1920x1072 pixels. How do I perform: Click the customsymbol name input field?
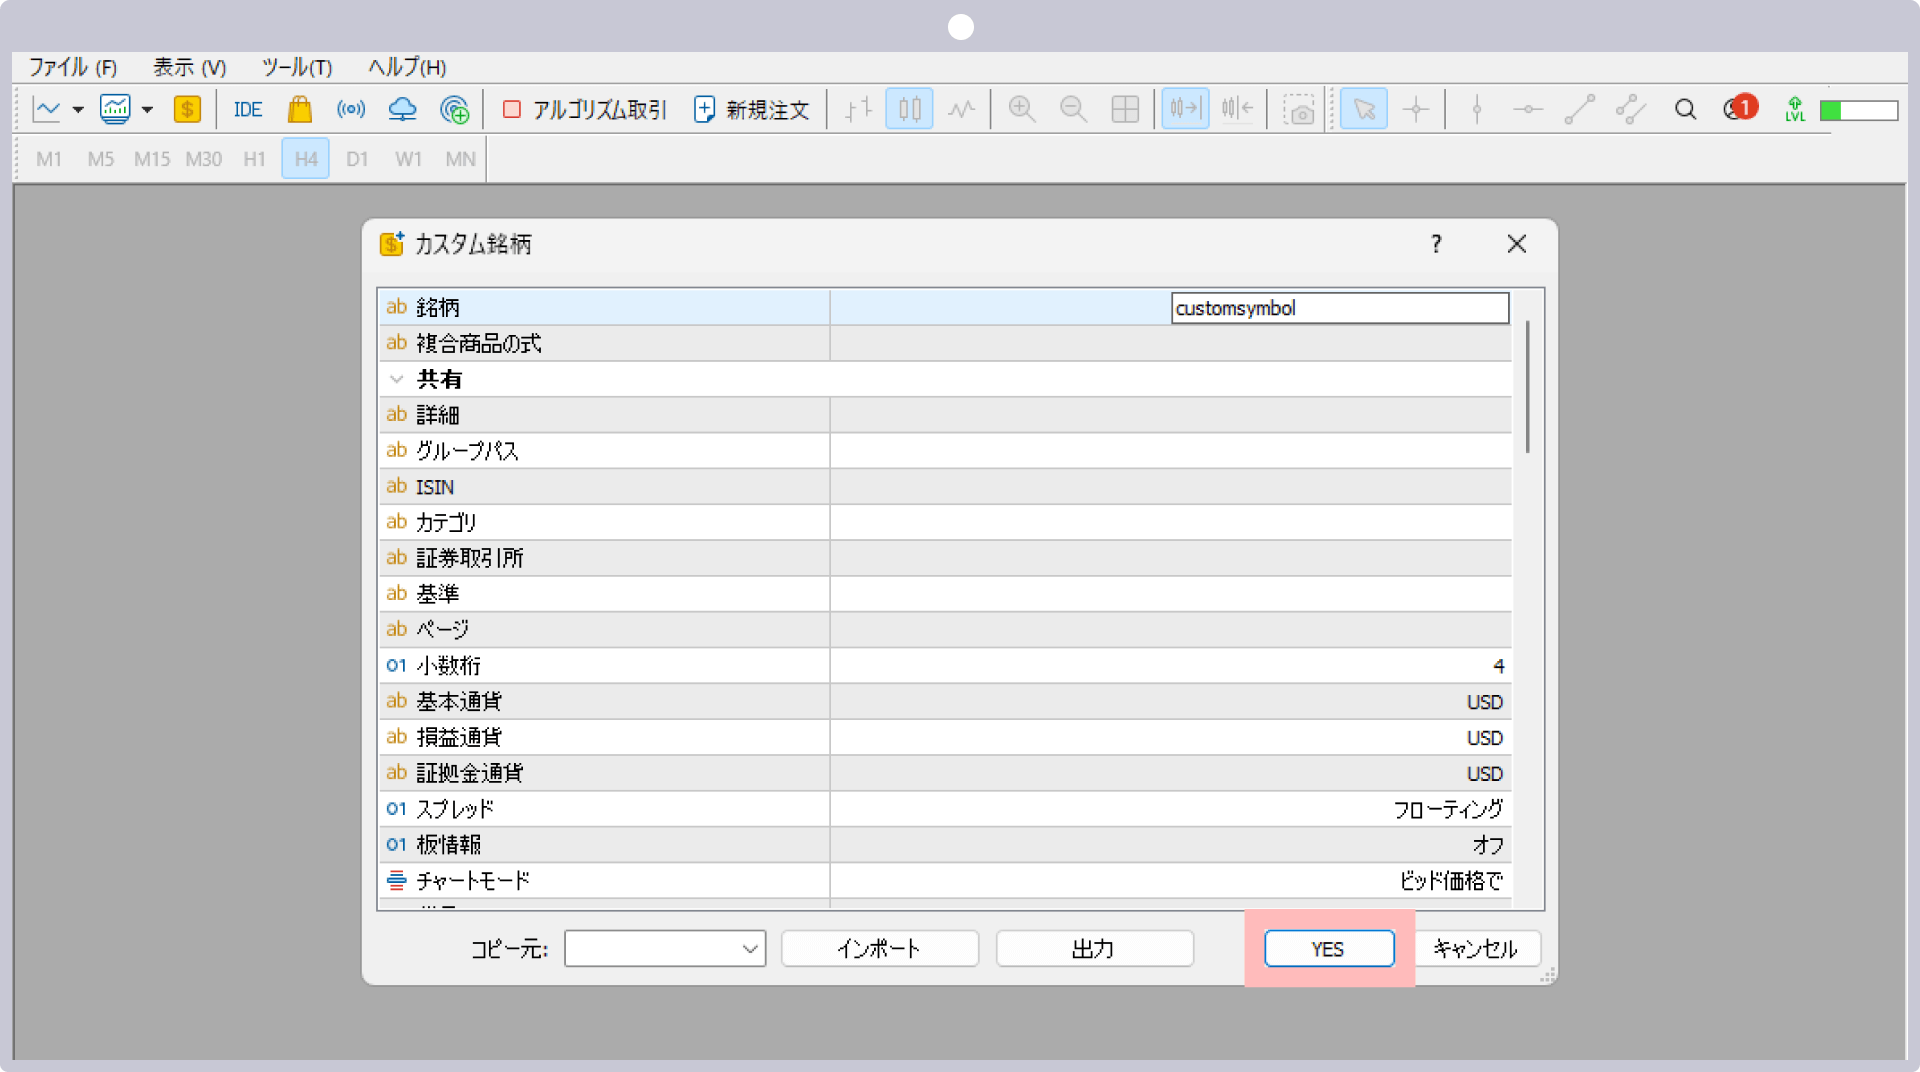tap(1340, 308)
